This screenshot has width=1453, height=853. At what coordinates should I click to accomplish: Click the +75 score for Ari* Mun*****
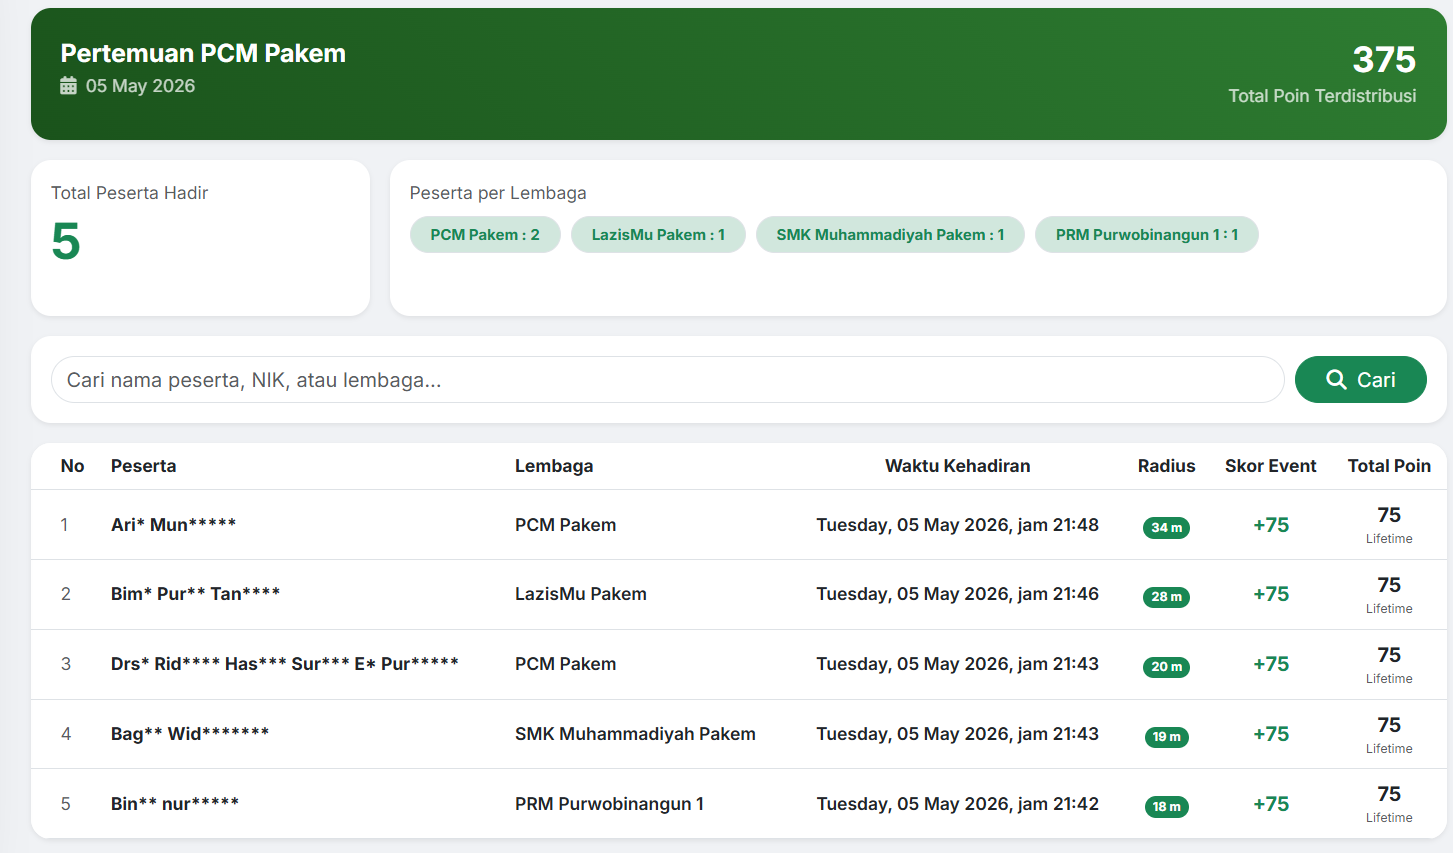click(x=1271, y=525)
